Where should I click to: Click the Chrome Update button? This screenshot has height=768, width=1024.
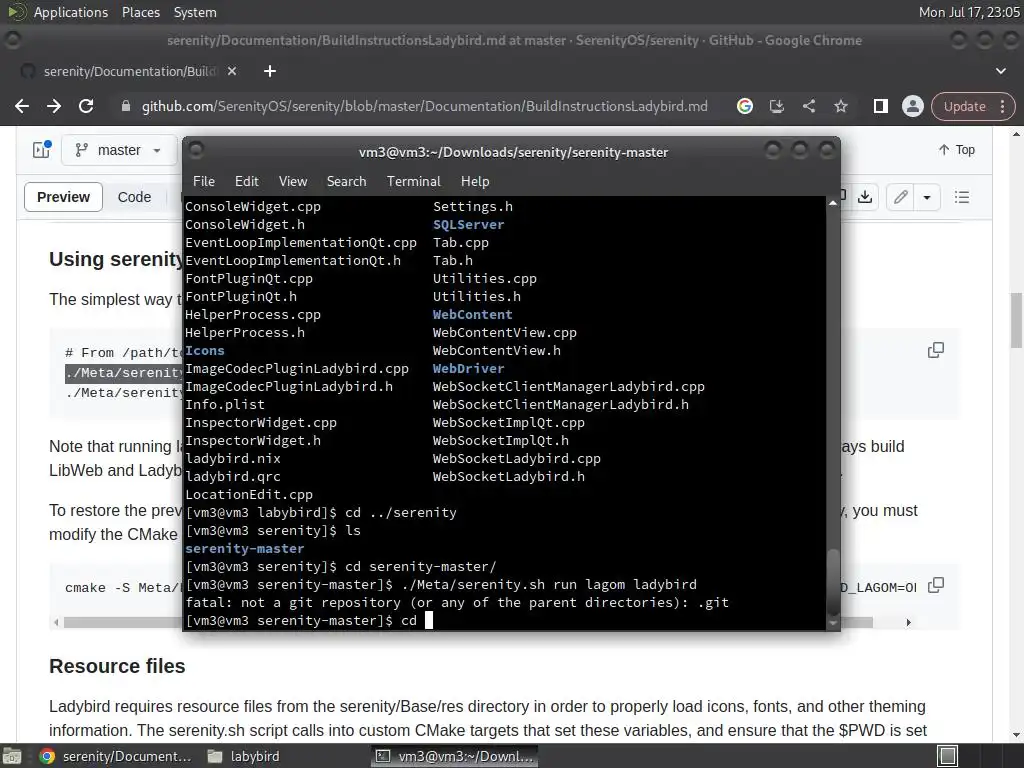click(x=964, y=106)
